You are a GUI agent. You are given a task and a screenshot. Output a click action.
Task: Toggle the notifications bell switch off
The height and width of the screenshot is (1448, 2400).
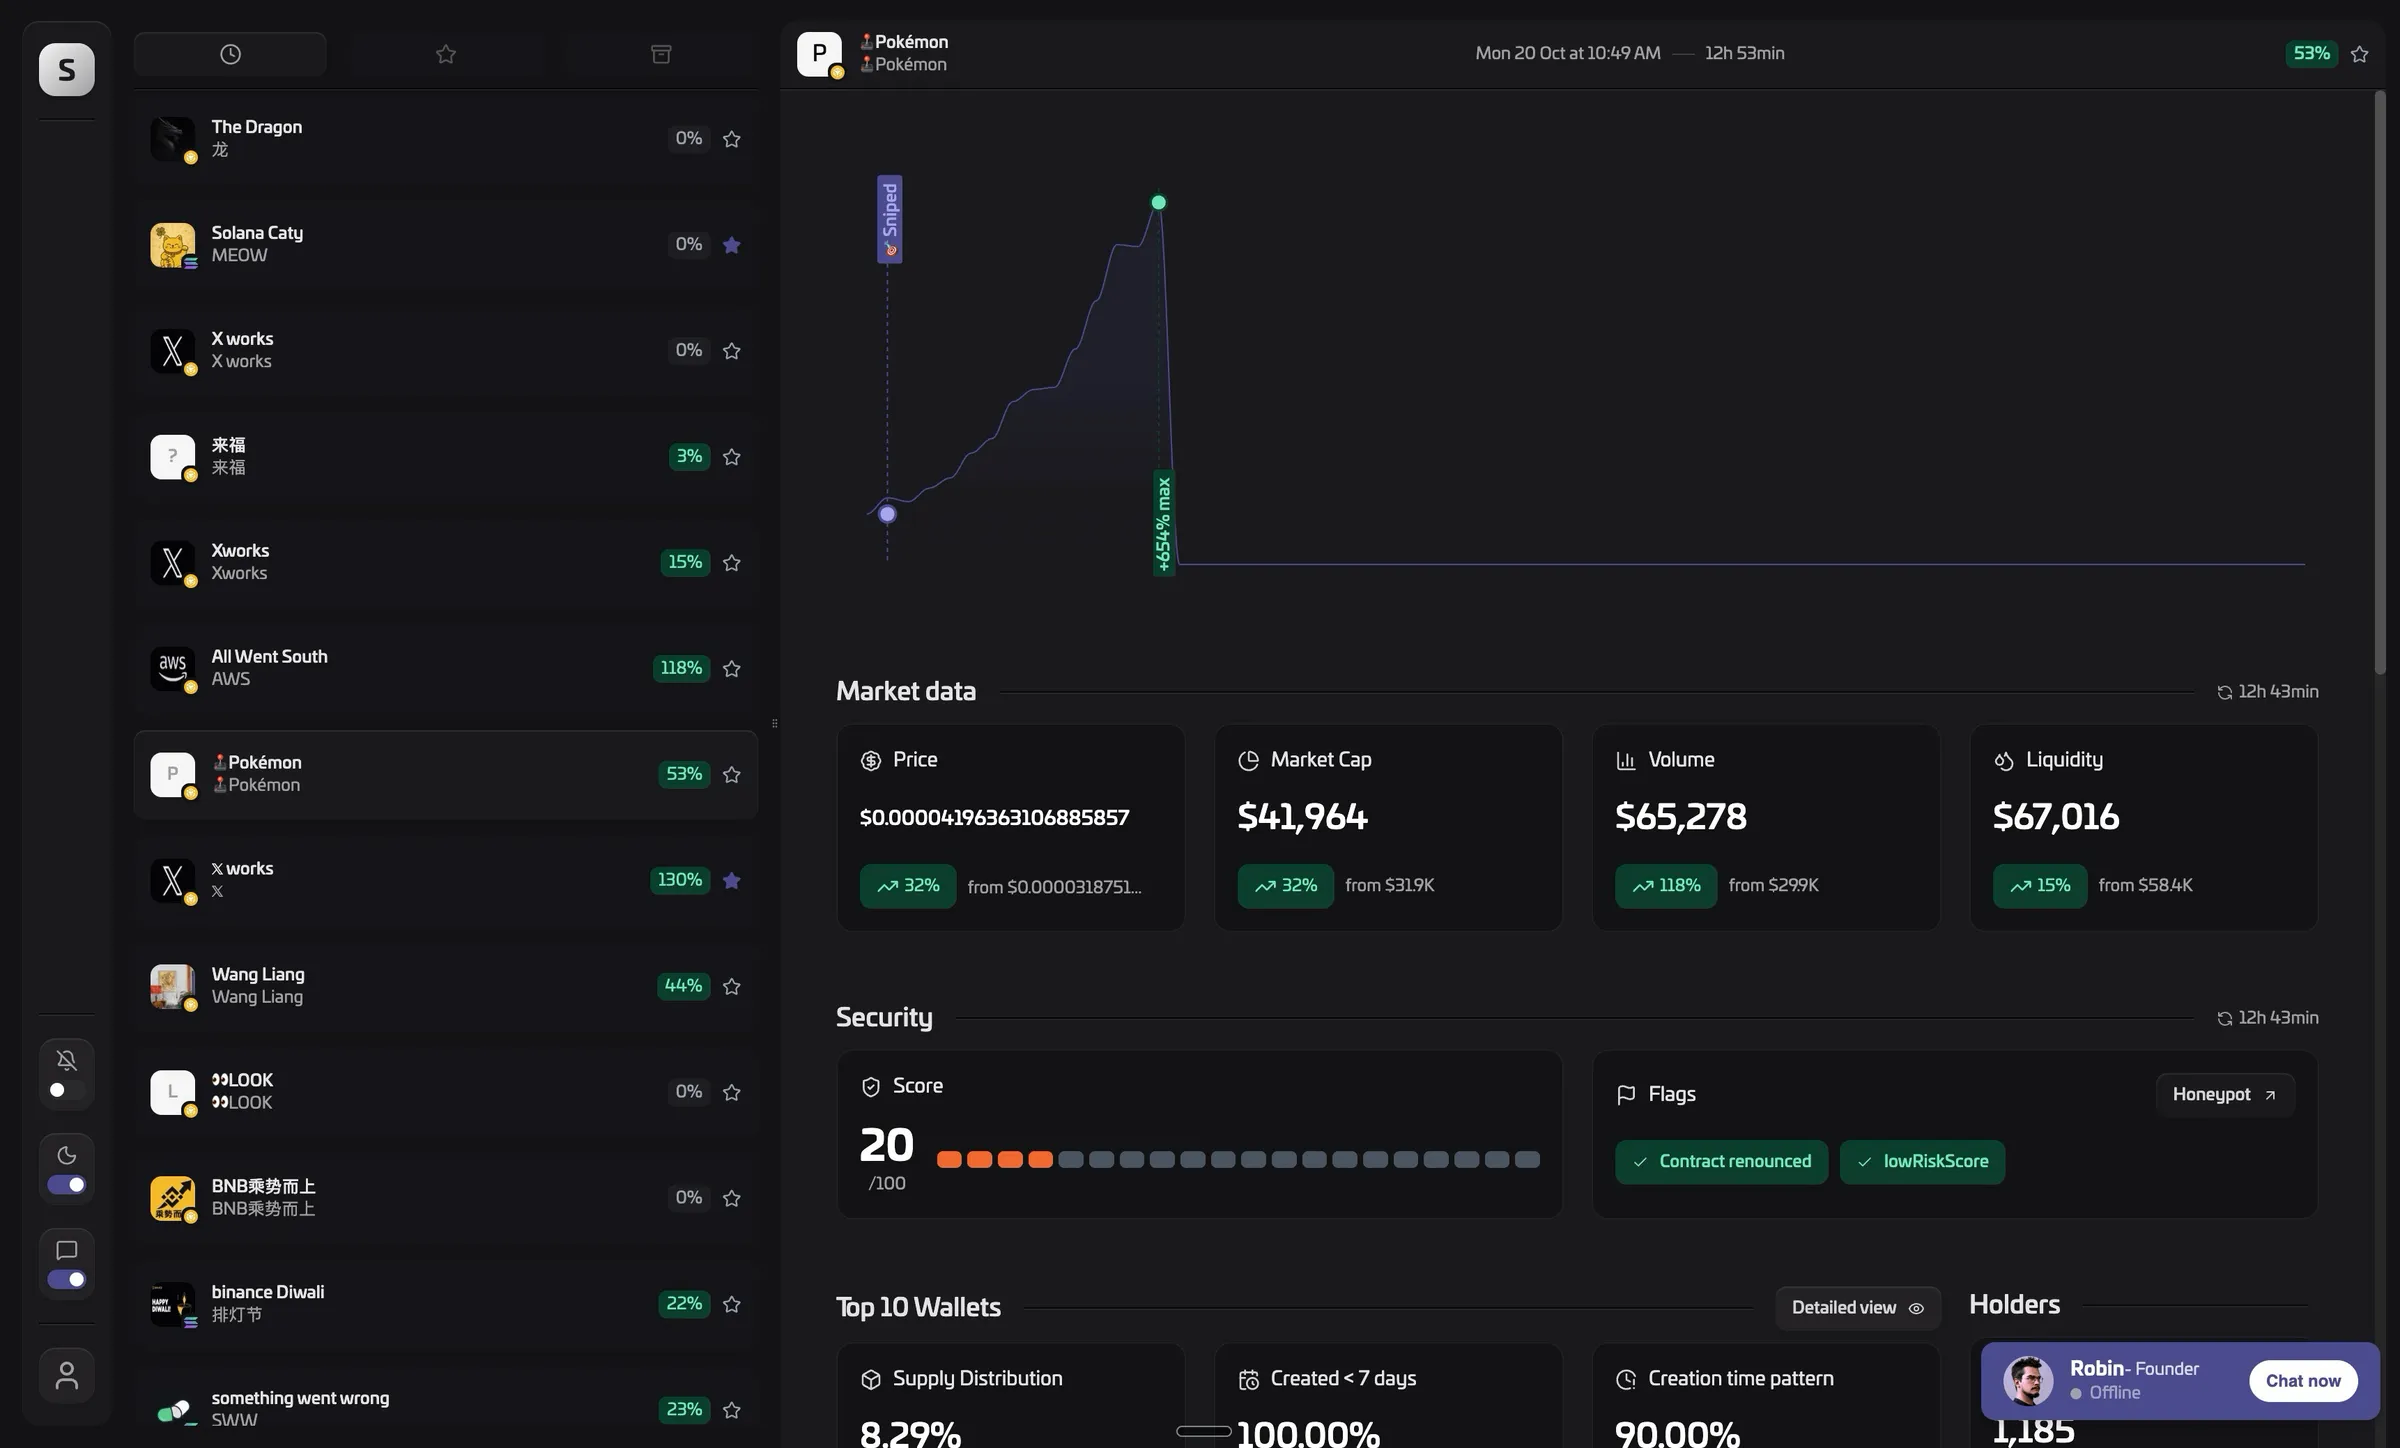coord(66,1090)
